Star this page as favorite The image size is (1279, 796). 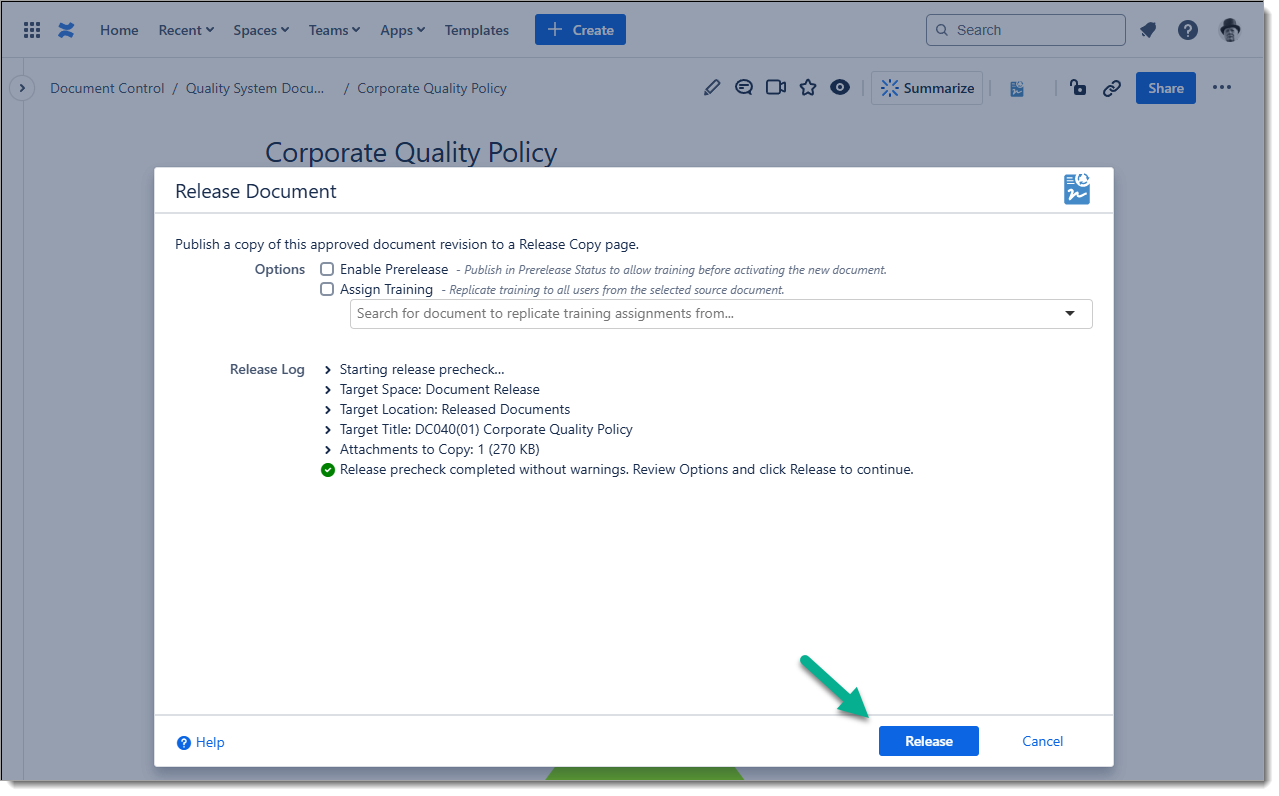[808, 88]
